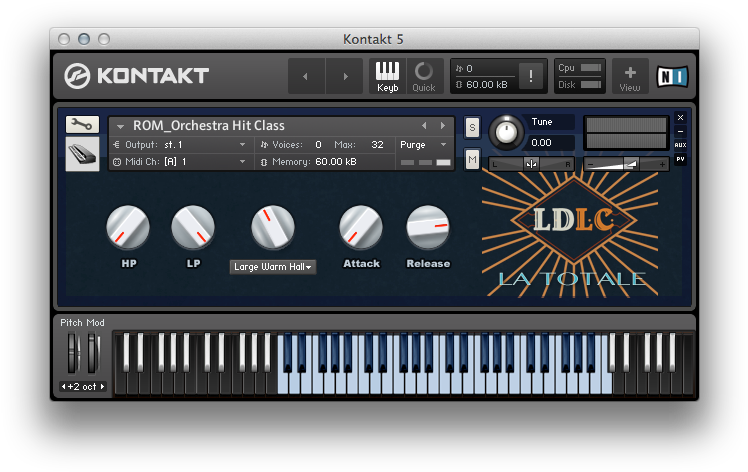Viewport: 748px width, 472px height.
Task: Click the LDLC La Totale logo
Action: click(x=571, y=236)
